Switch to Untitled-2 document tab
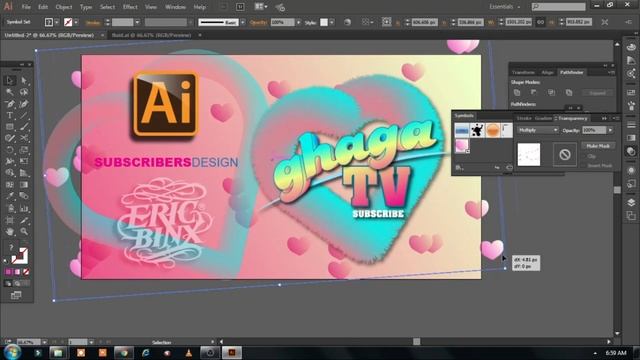 tap(49, 35)
